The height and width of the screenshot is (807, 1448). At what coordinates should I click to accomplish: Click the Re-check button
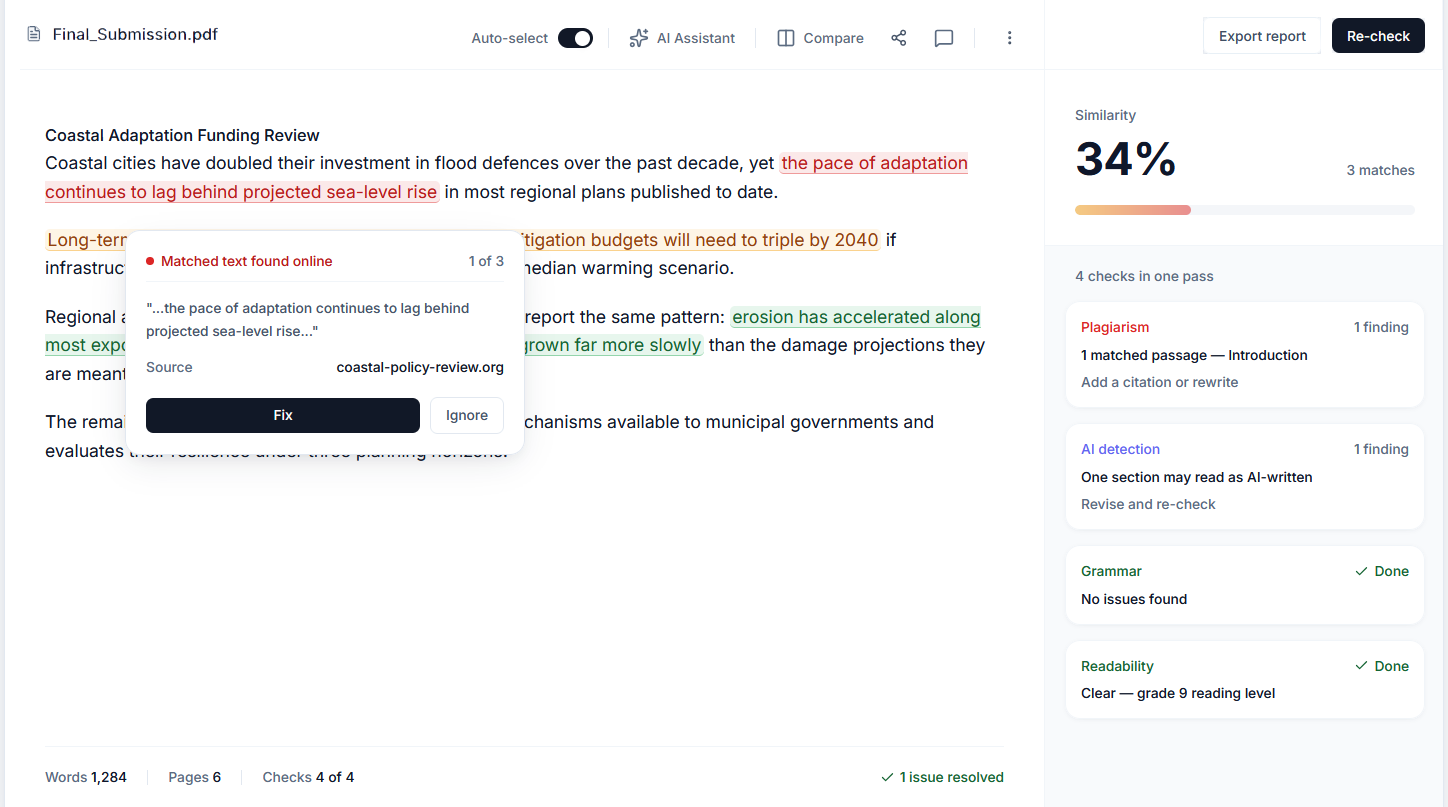(x=1378, y=36)
